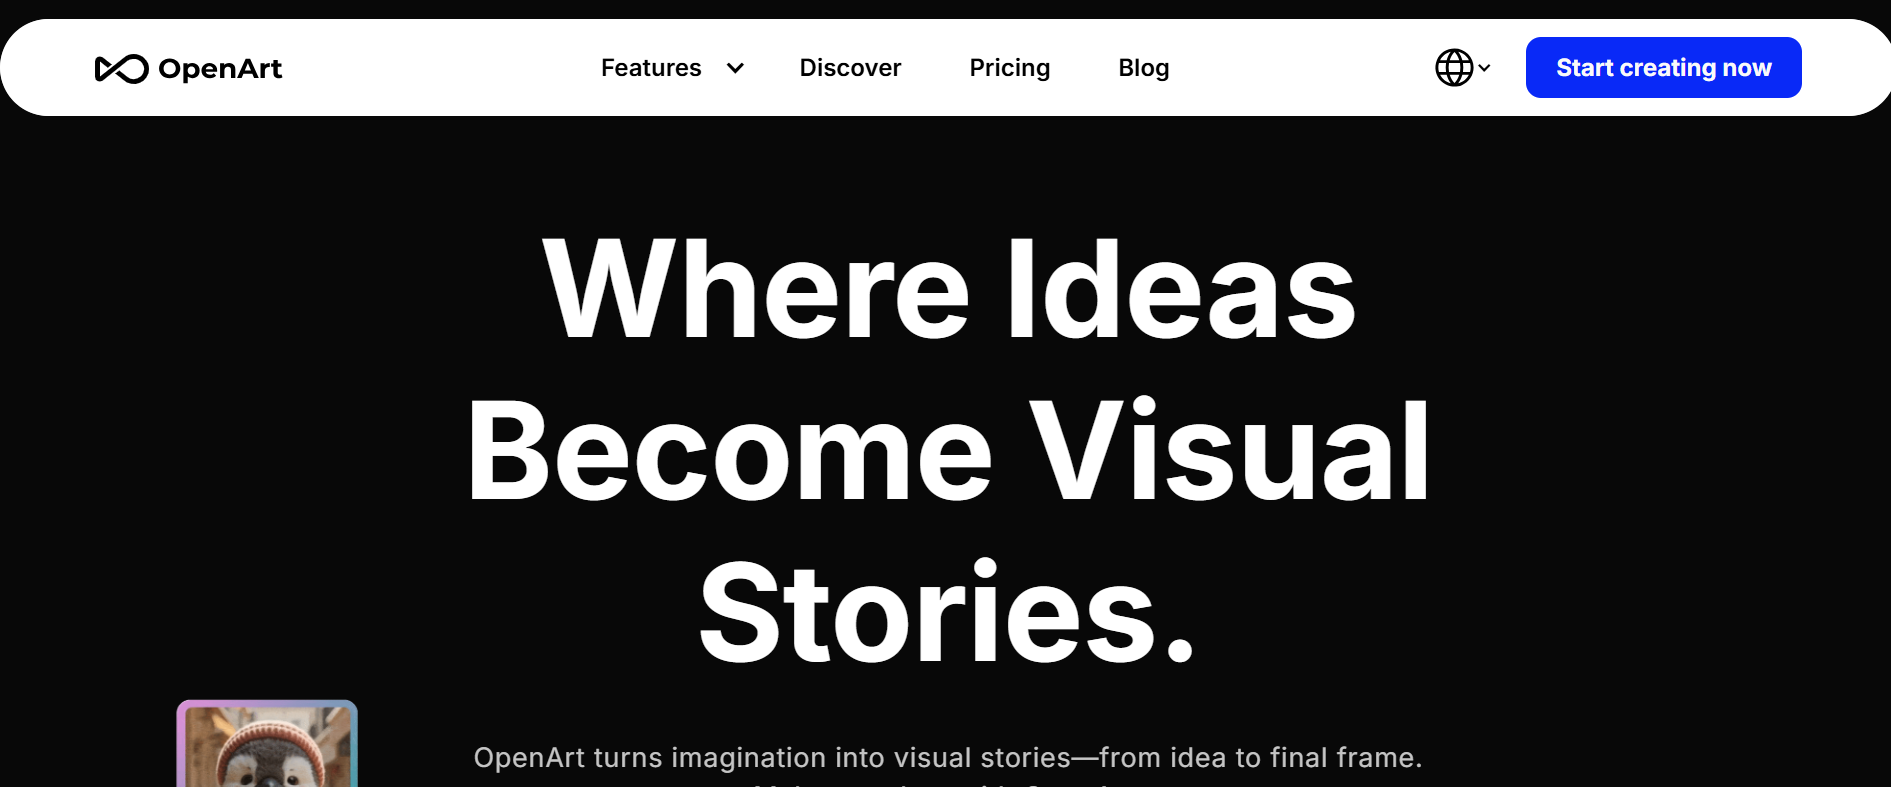This screenshot has width=1891, height=787.
Task: Click the word "Visual" in the headline
Action: click(1230, 452)
